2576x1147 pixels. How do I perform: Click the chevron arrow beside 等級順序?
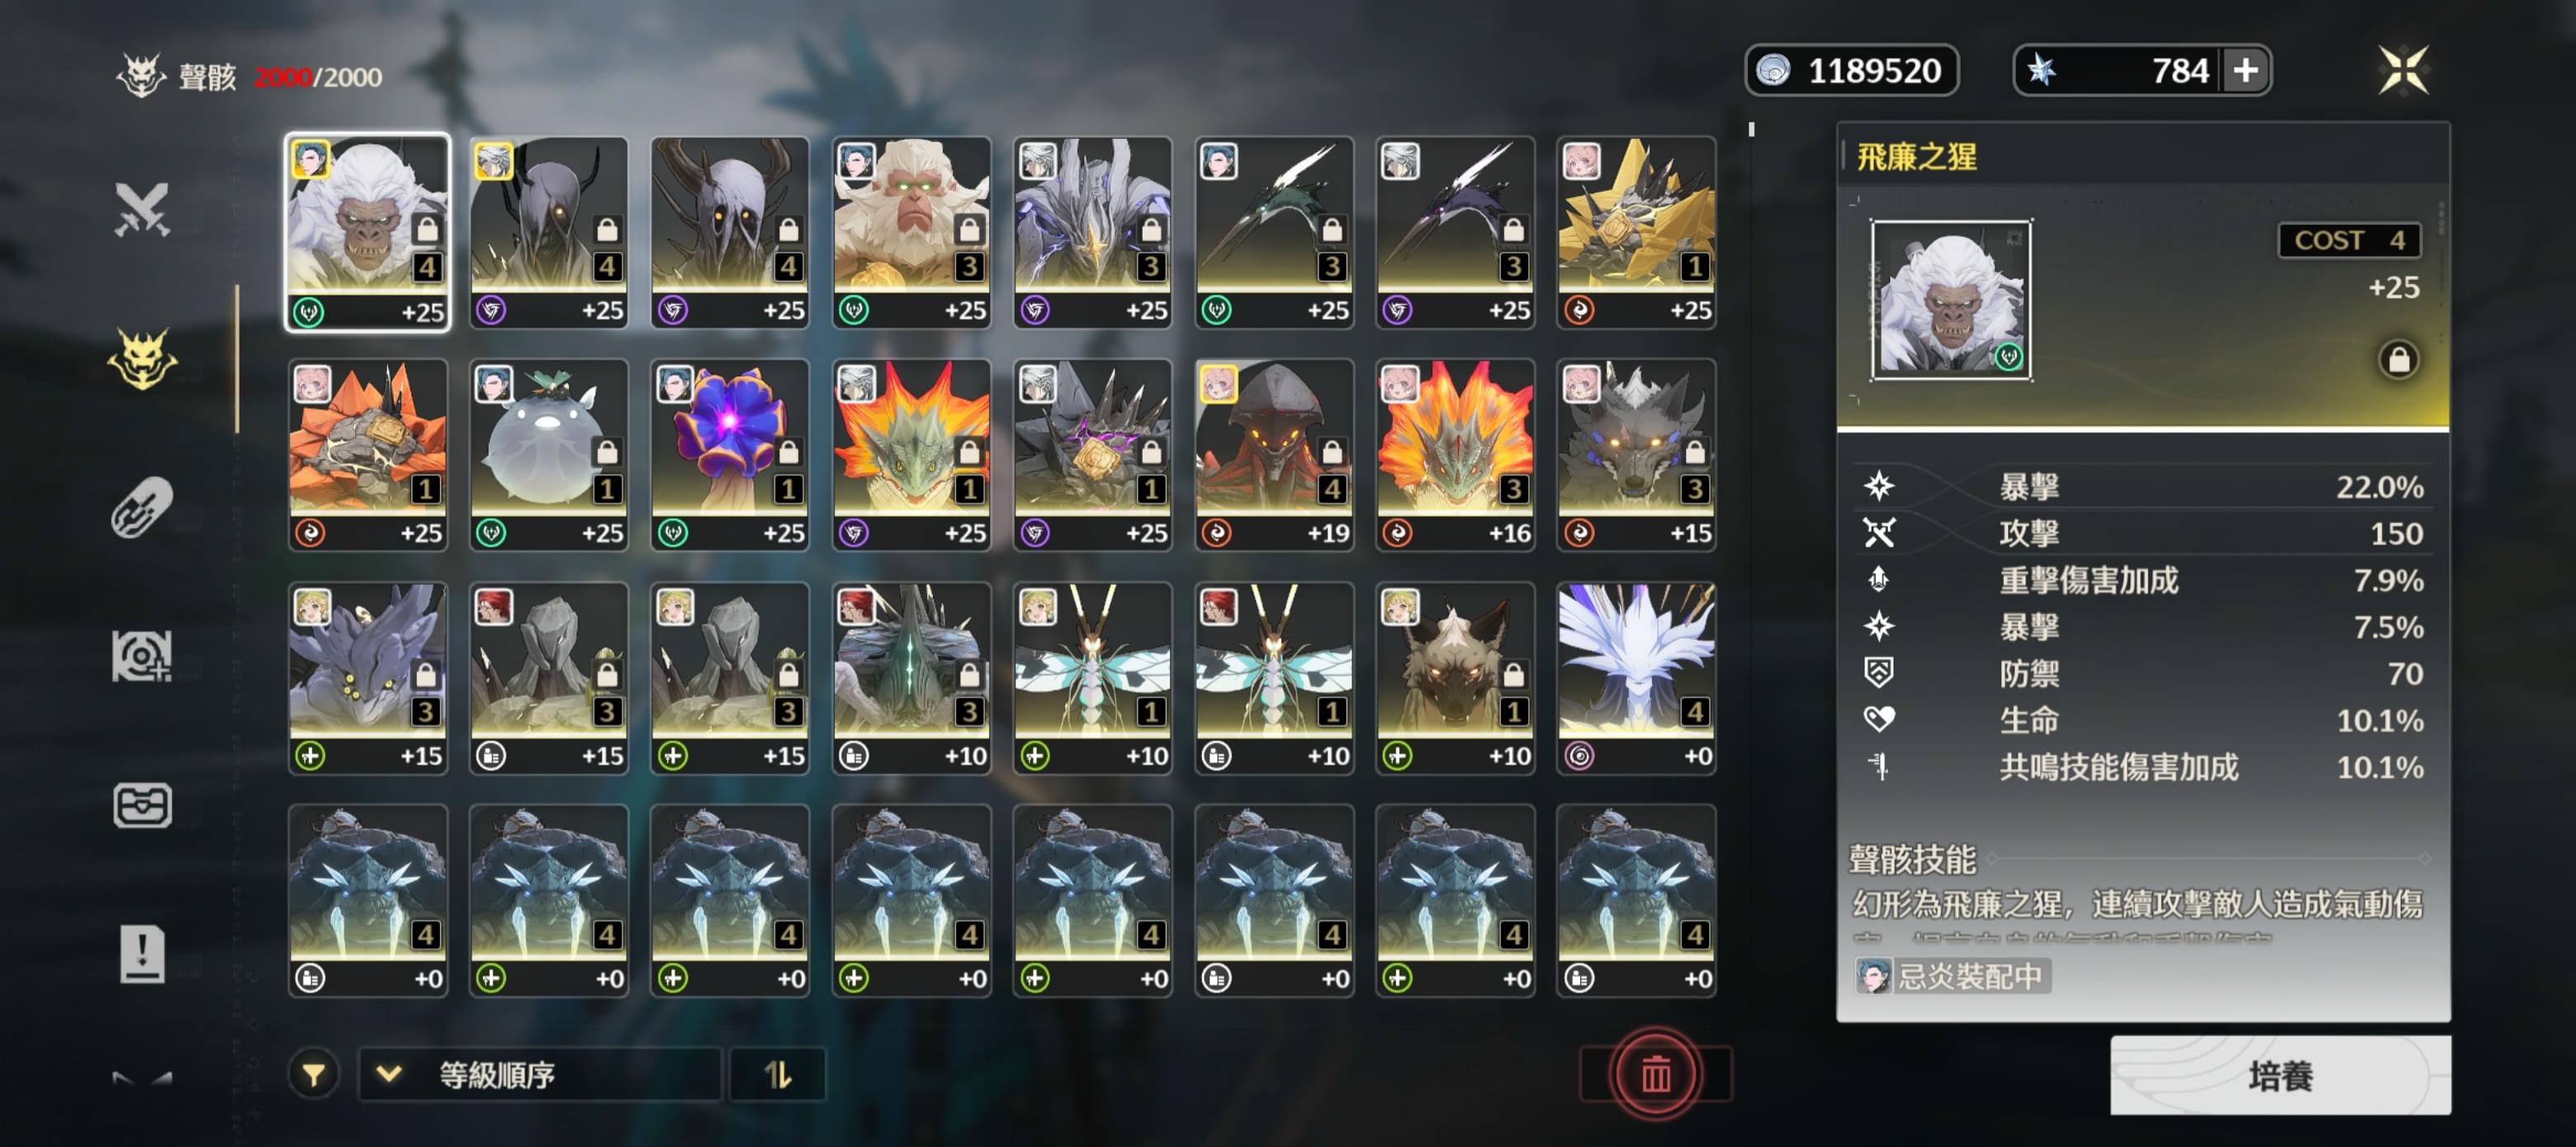pos(389,1075)
